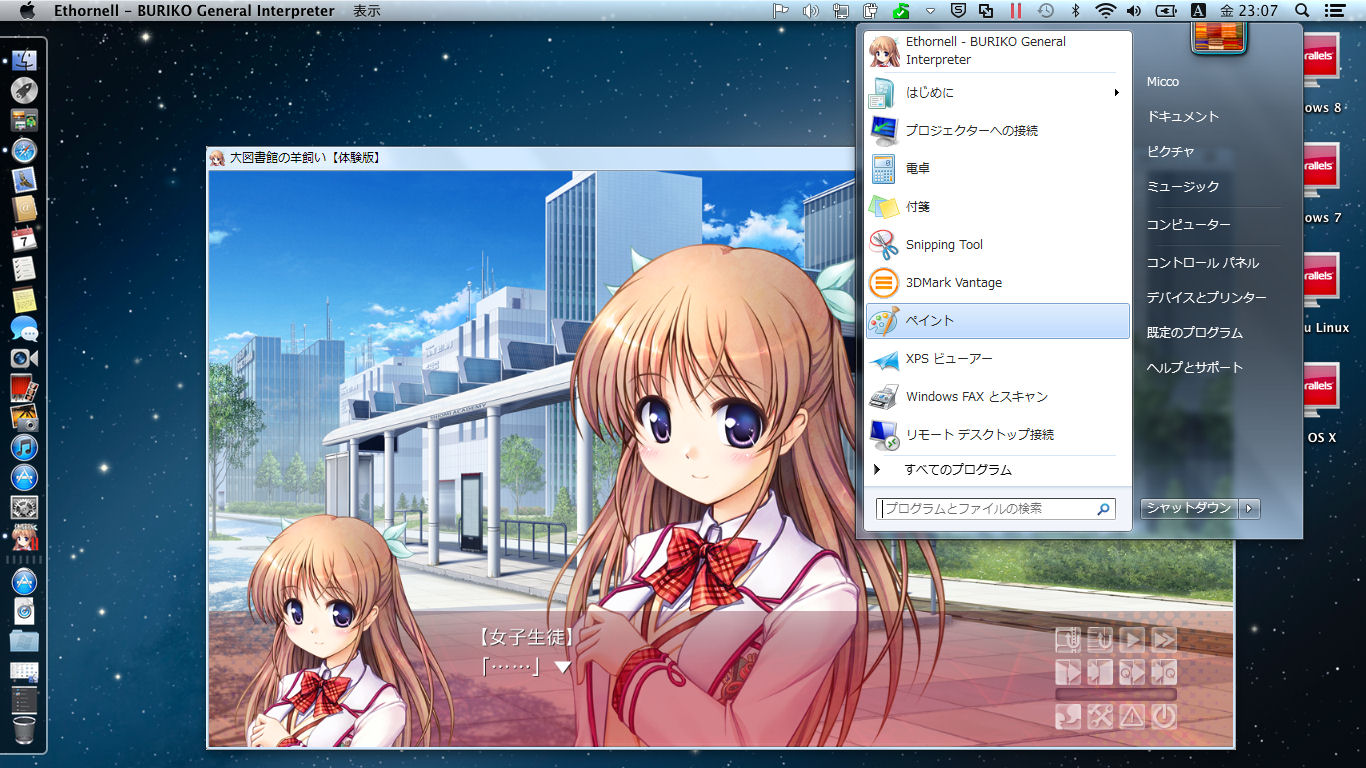The image size is (1366, 768).
Task: Open Micco user folder link
Action: pos(1163,82)
